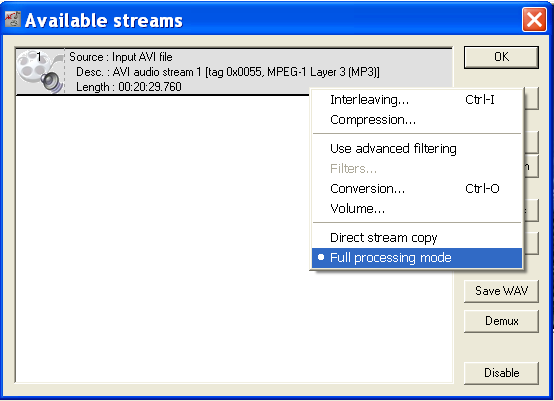Select the film reel speaker stream icon
This screenshot has width=554, height=401.
[40, 72]
